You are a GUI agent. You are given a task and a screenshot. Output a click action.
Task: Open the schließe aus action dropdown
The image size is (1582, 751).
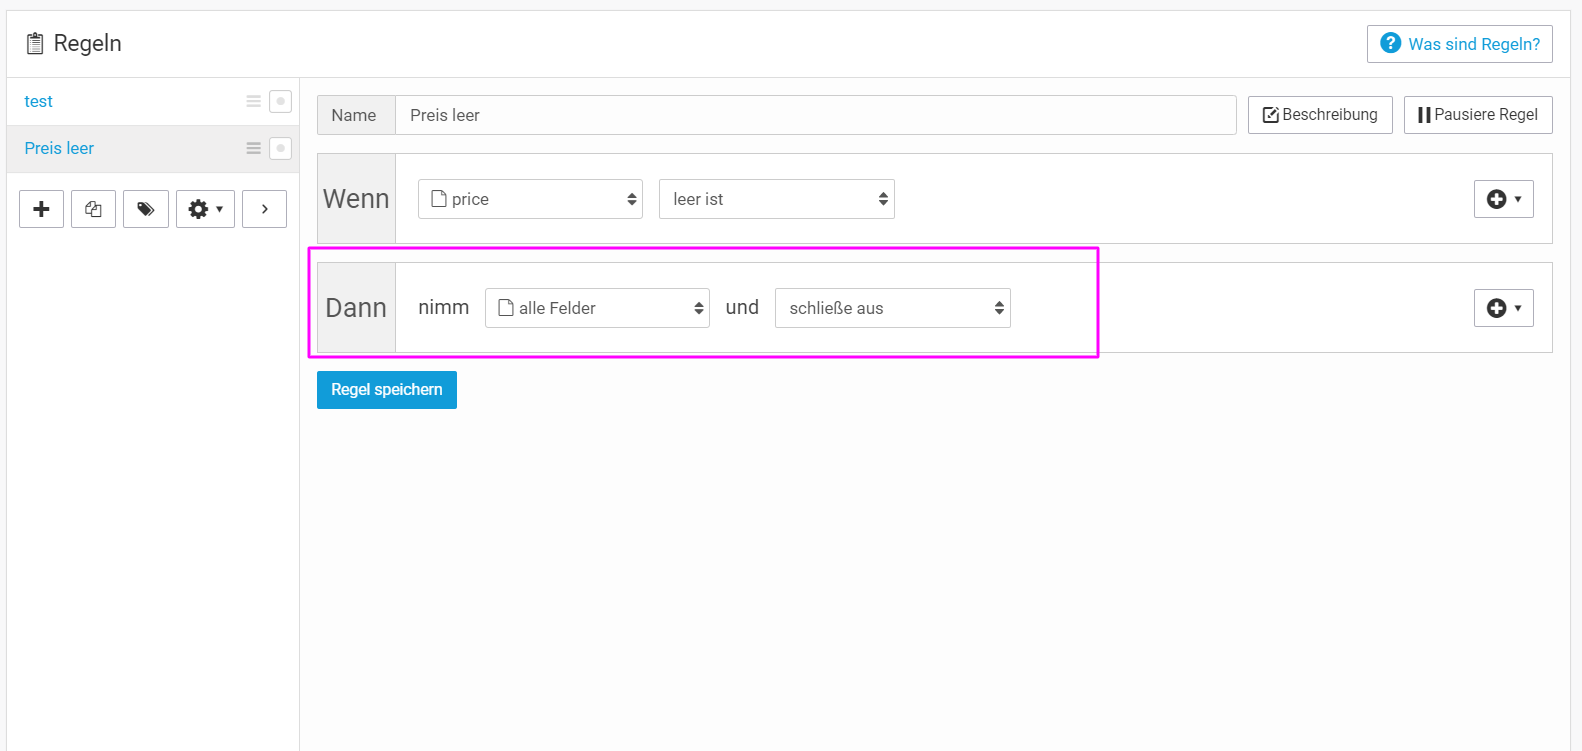[893, 308]
